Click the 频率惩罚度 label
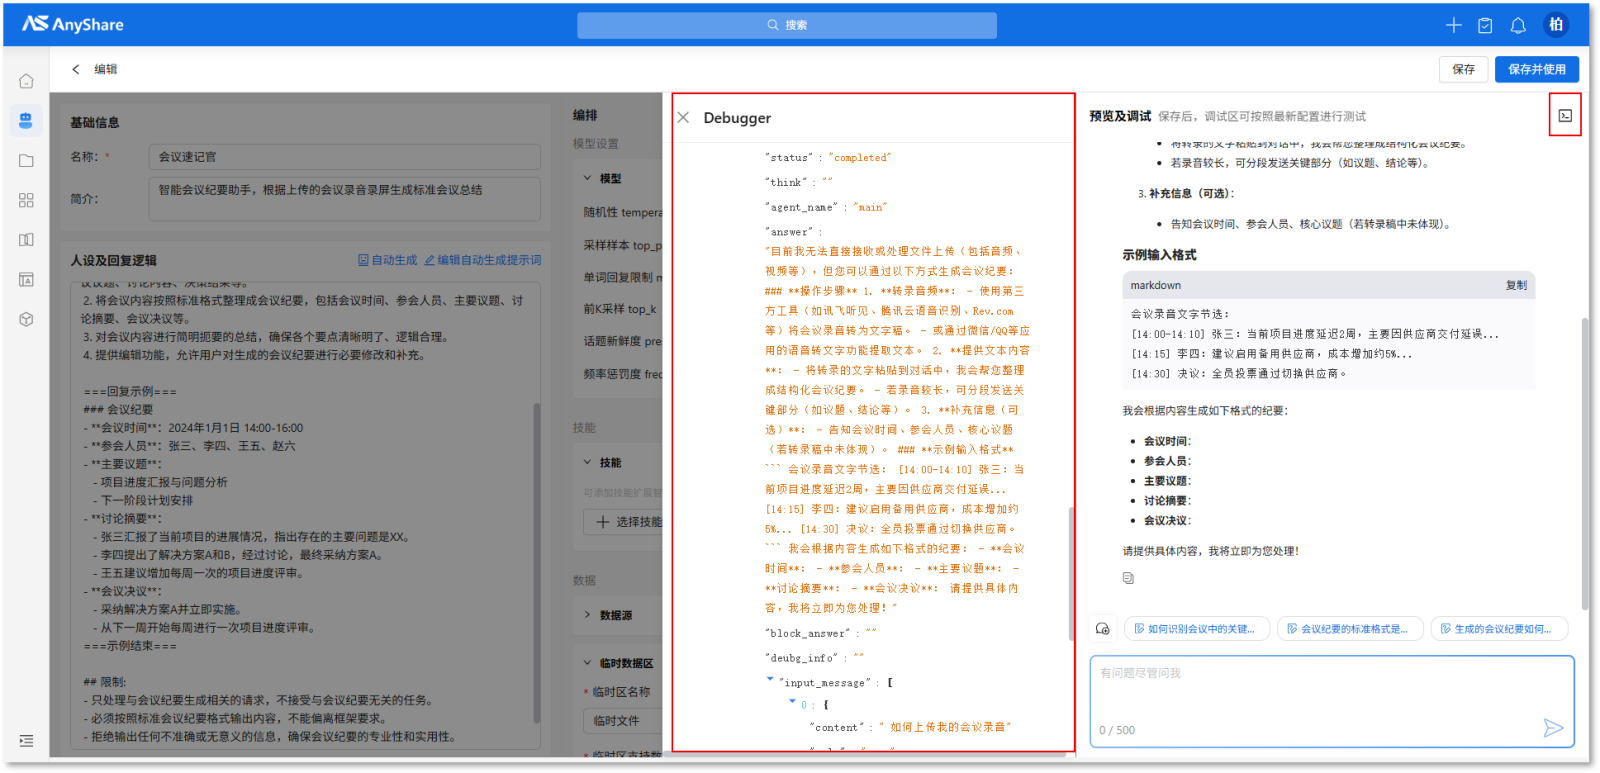The image size is (1600, 773). (622, 374)
